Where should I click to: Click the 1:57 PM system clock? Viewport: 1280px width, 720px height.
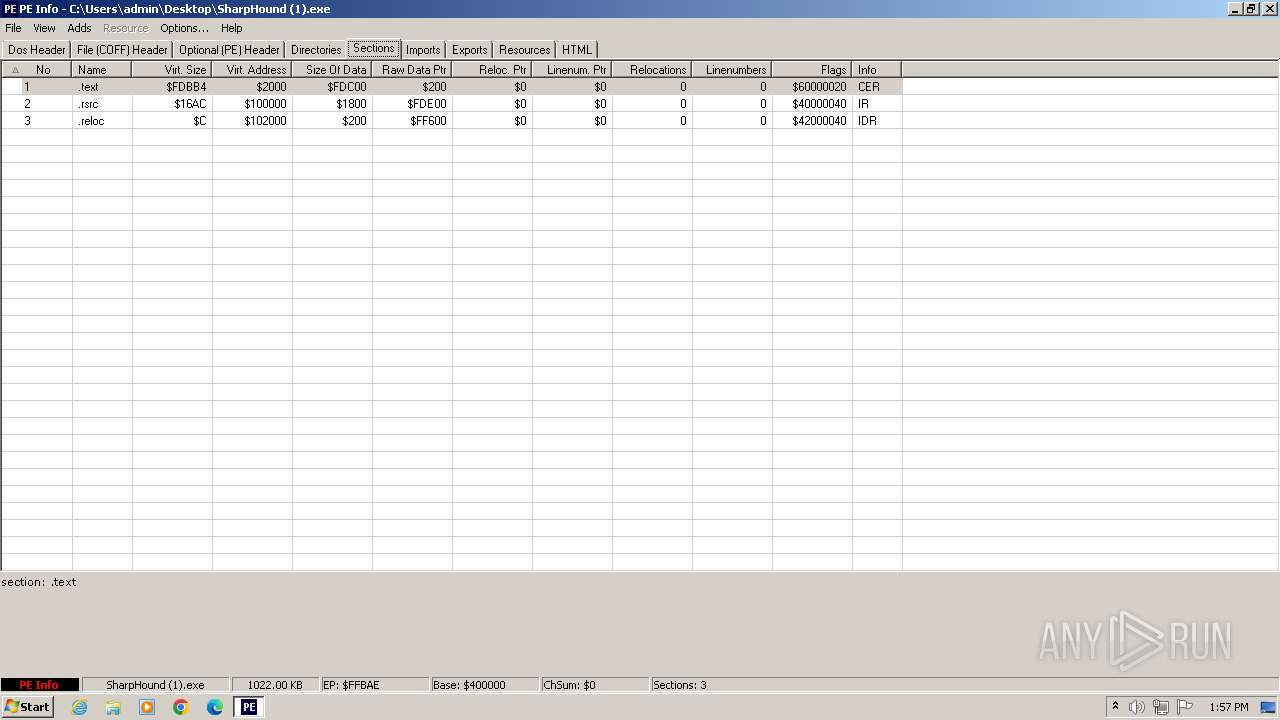click(1229, 707)
